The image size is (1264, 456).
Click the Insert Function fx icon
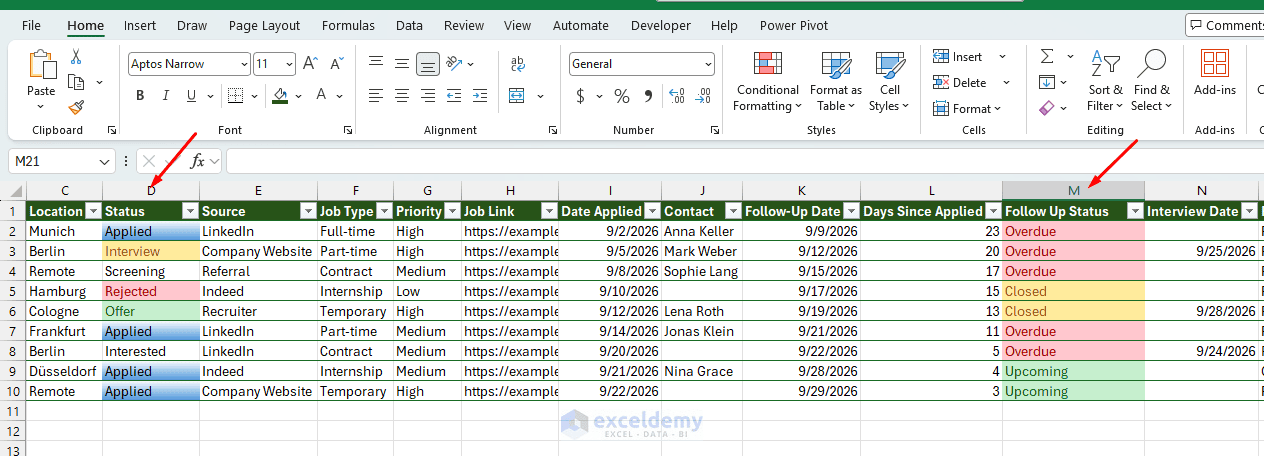pos(198,160)
